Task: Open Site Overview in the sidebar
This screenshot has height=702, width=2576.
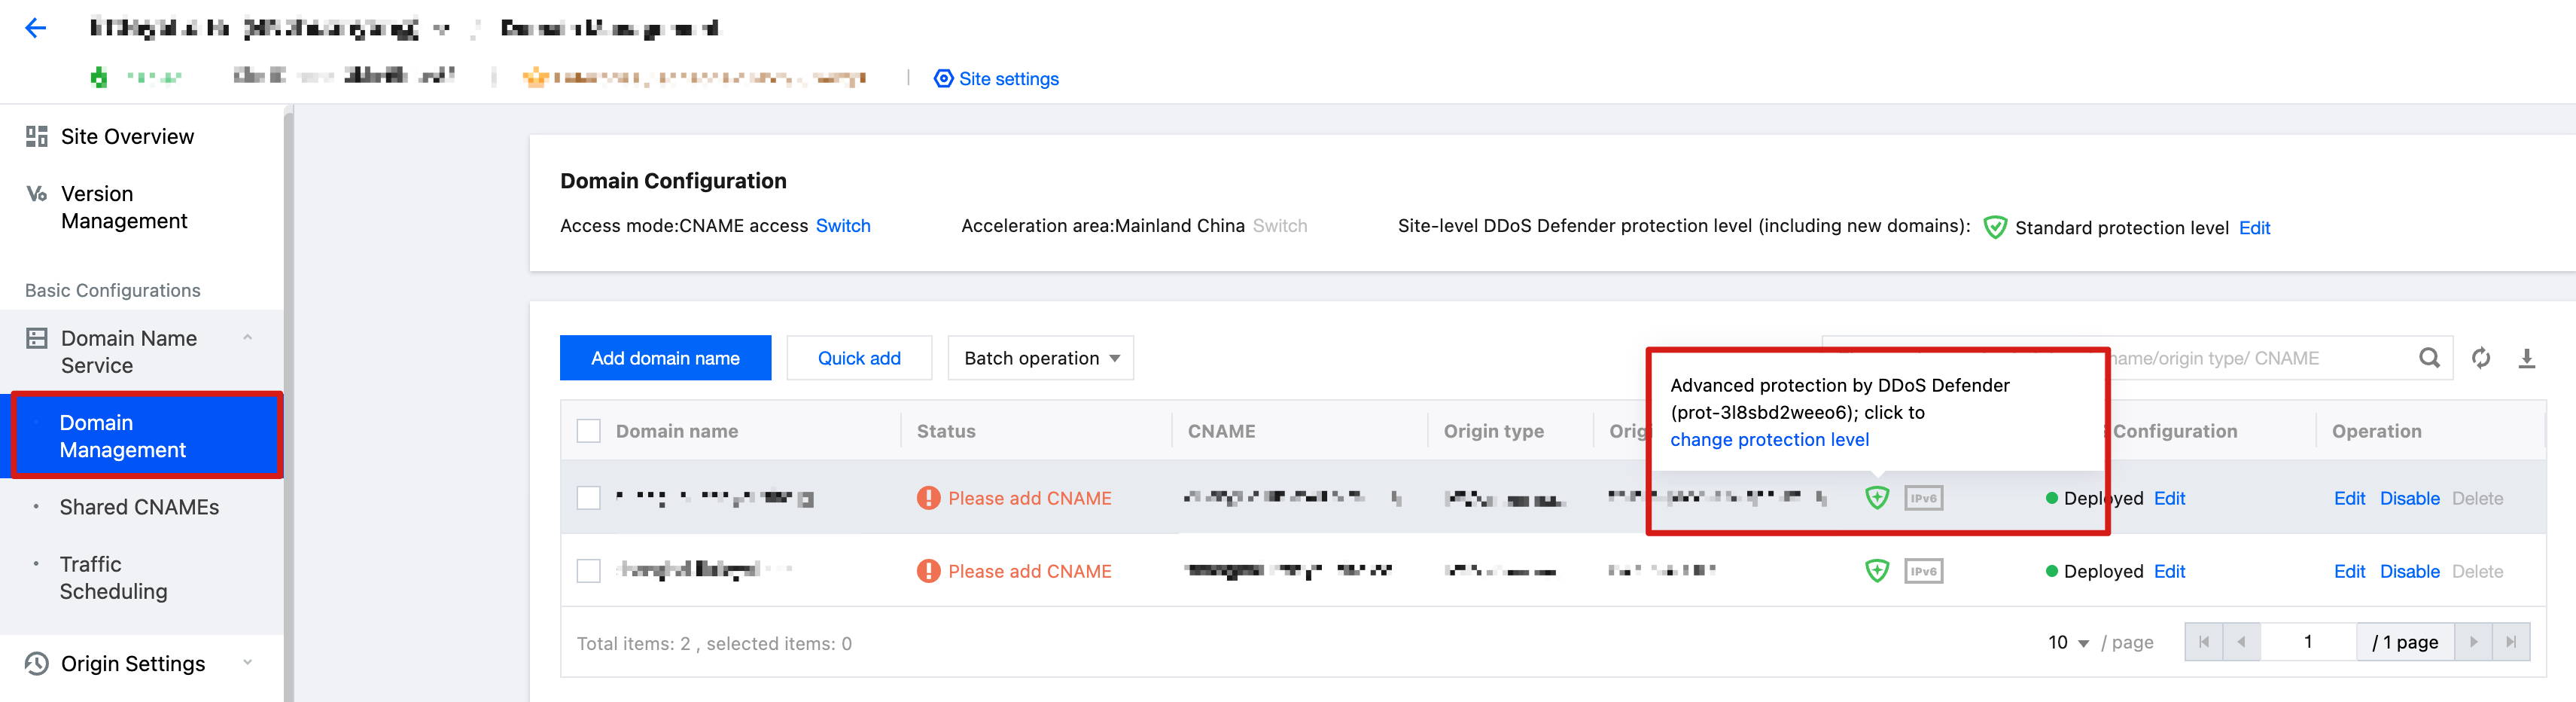Action: [127, 136]
